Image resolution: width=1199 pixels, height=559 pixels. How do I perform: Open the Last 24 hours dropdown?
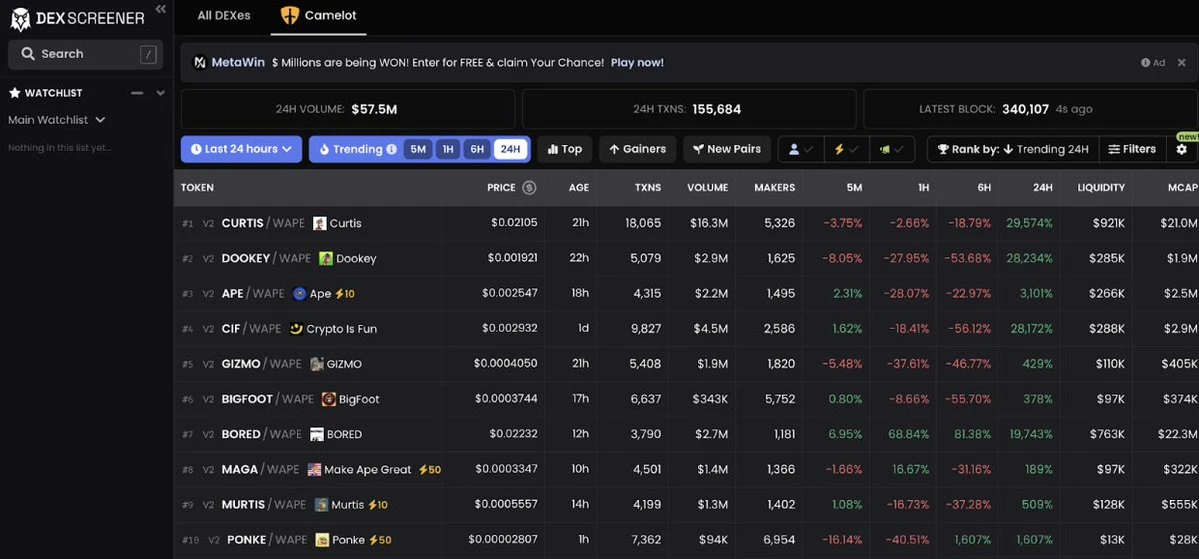click(241, 149)
